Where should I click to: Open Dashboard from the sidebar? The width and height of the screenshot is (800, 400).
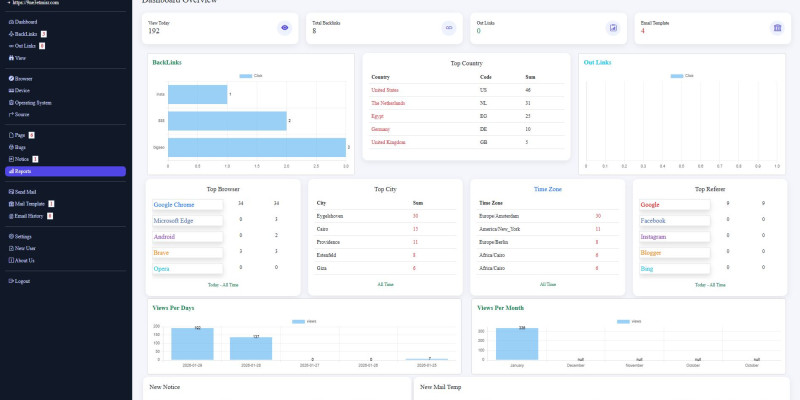click(x=26, y=21)
